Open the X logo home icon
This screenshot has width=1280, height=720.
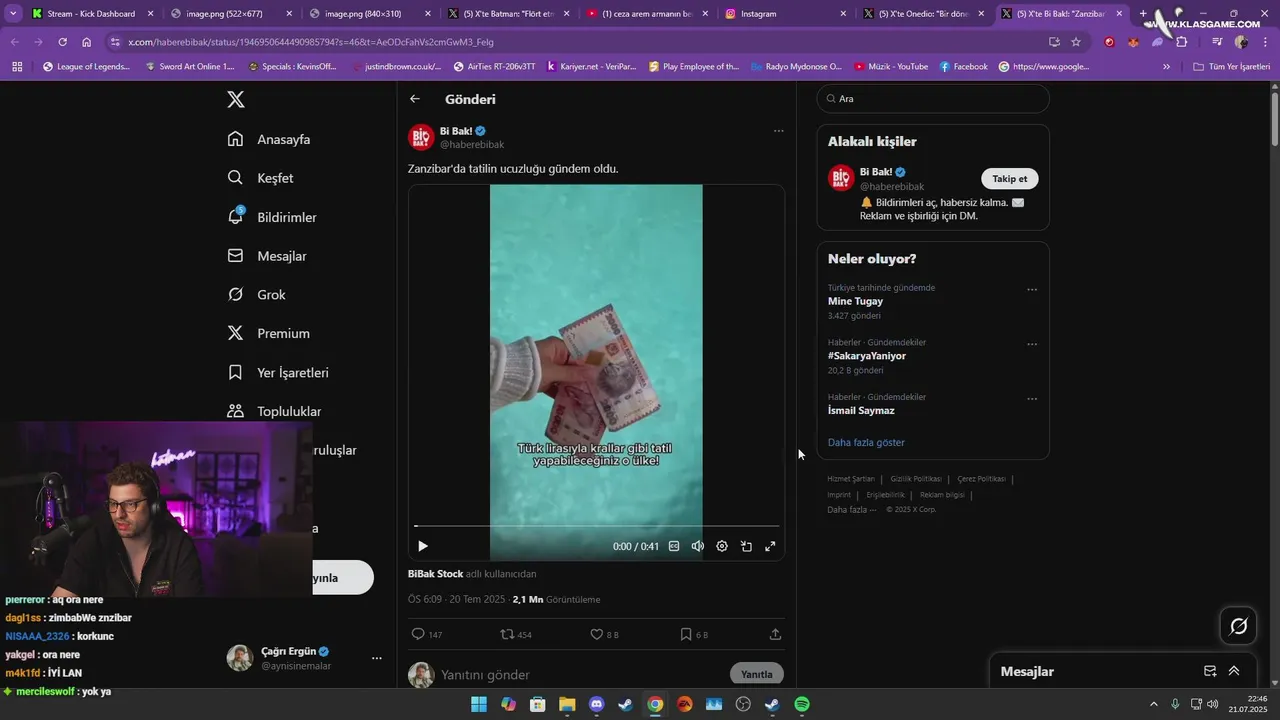pos(235,99)
